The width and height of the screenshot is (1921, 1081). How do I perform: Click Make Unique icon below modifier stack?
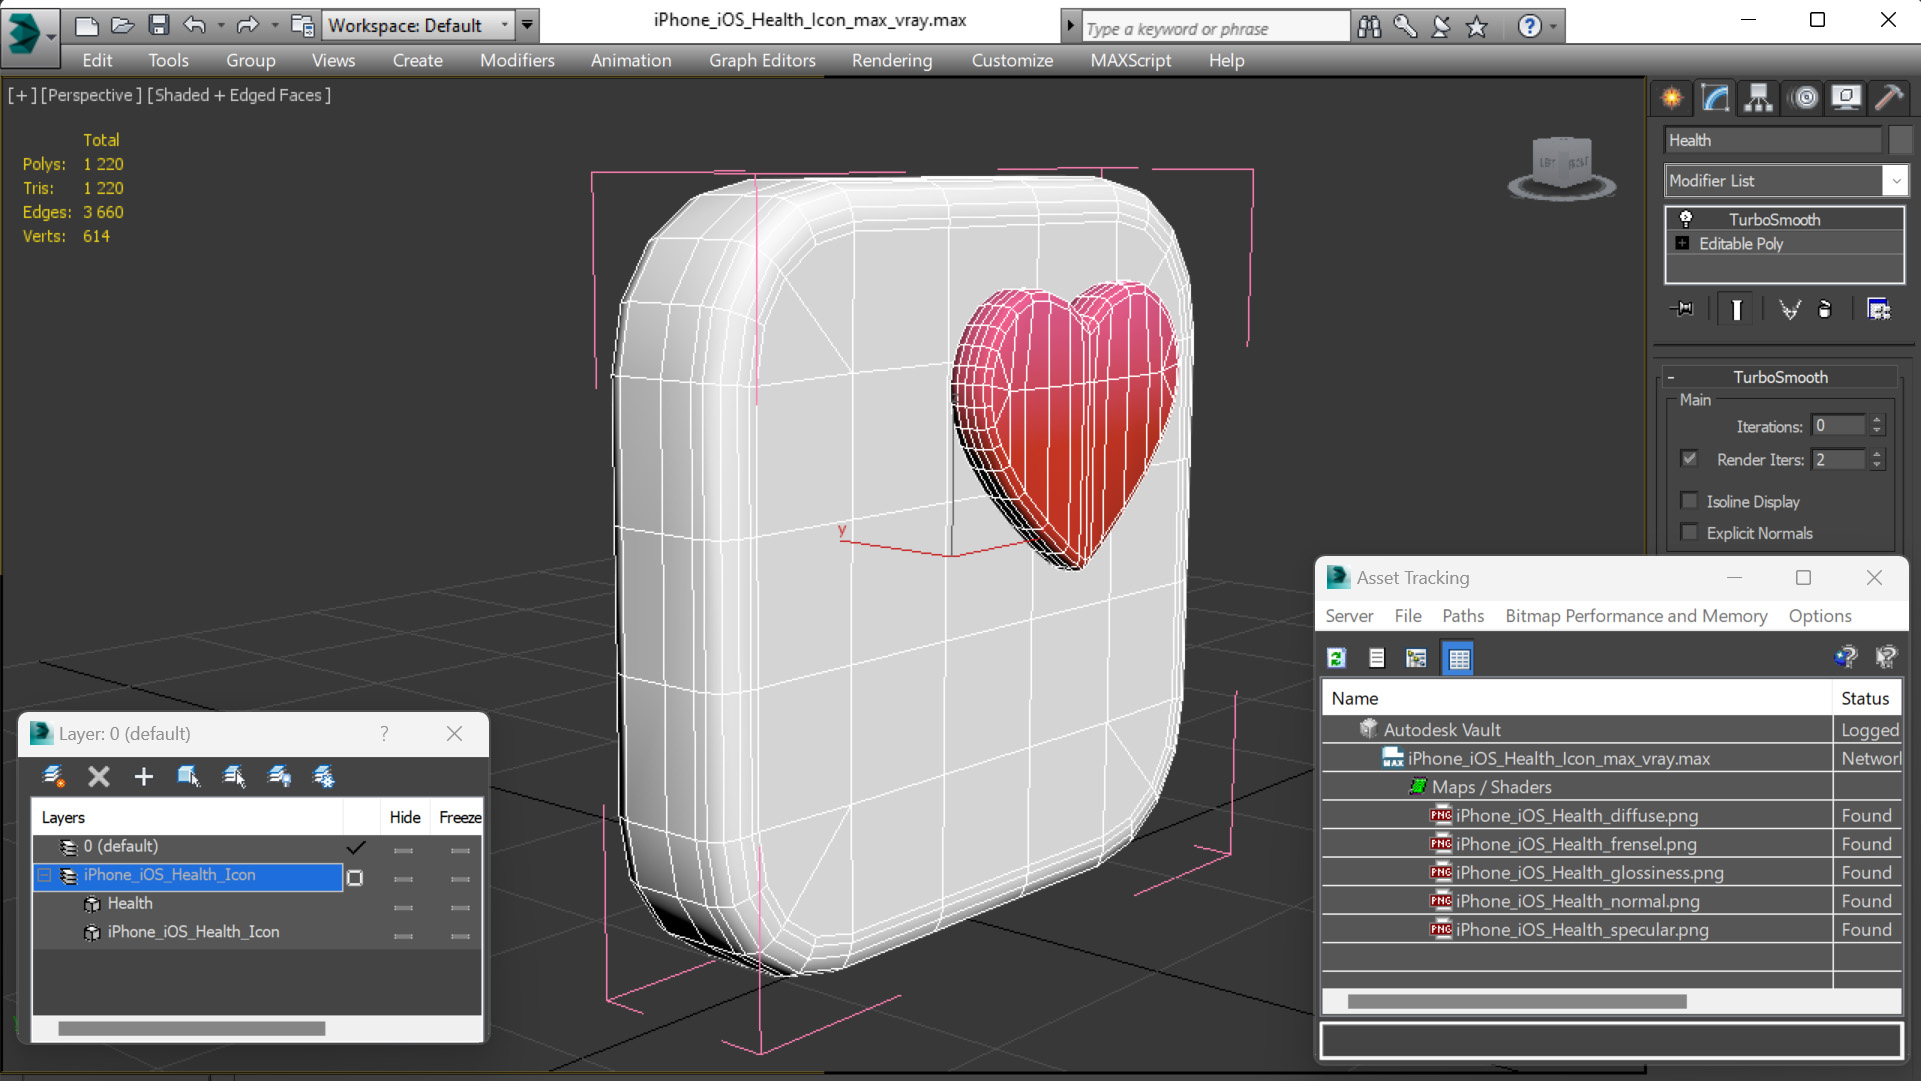point(1790,309)
